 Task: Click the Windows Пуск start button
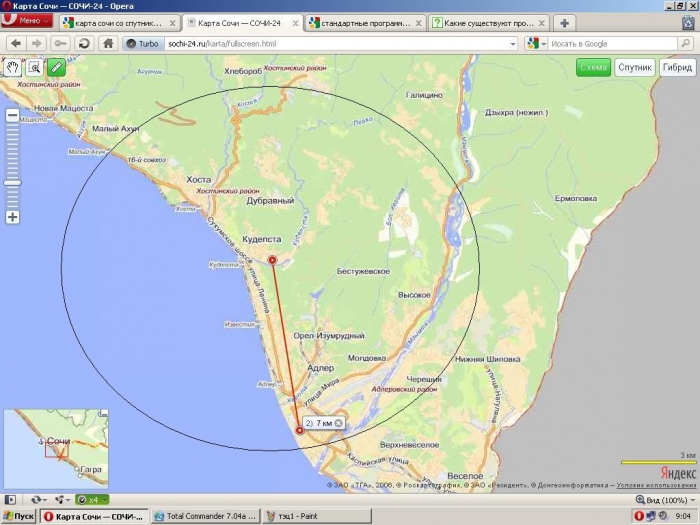click(x=19, y=516)
